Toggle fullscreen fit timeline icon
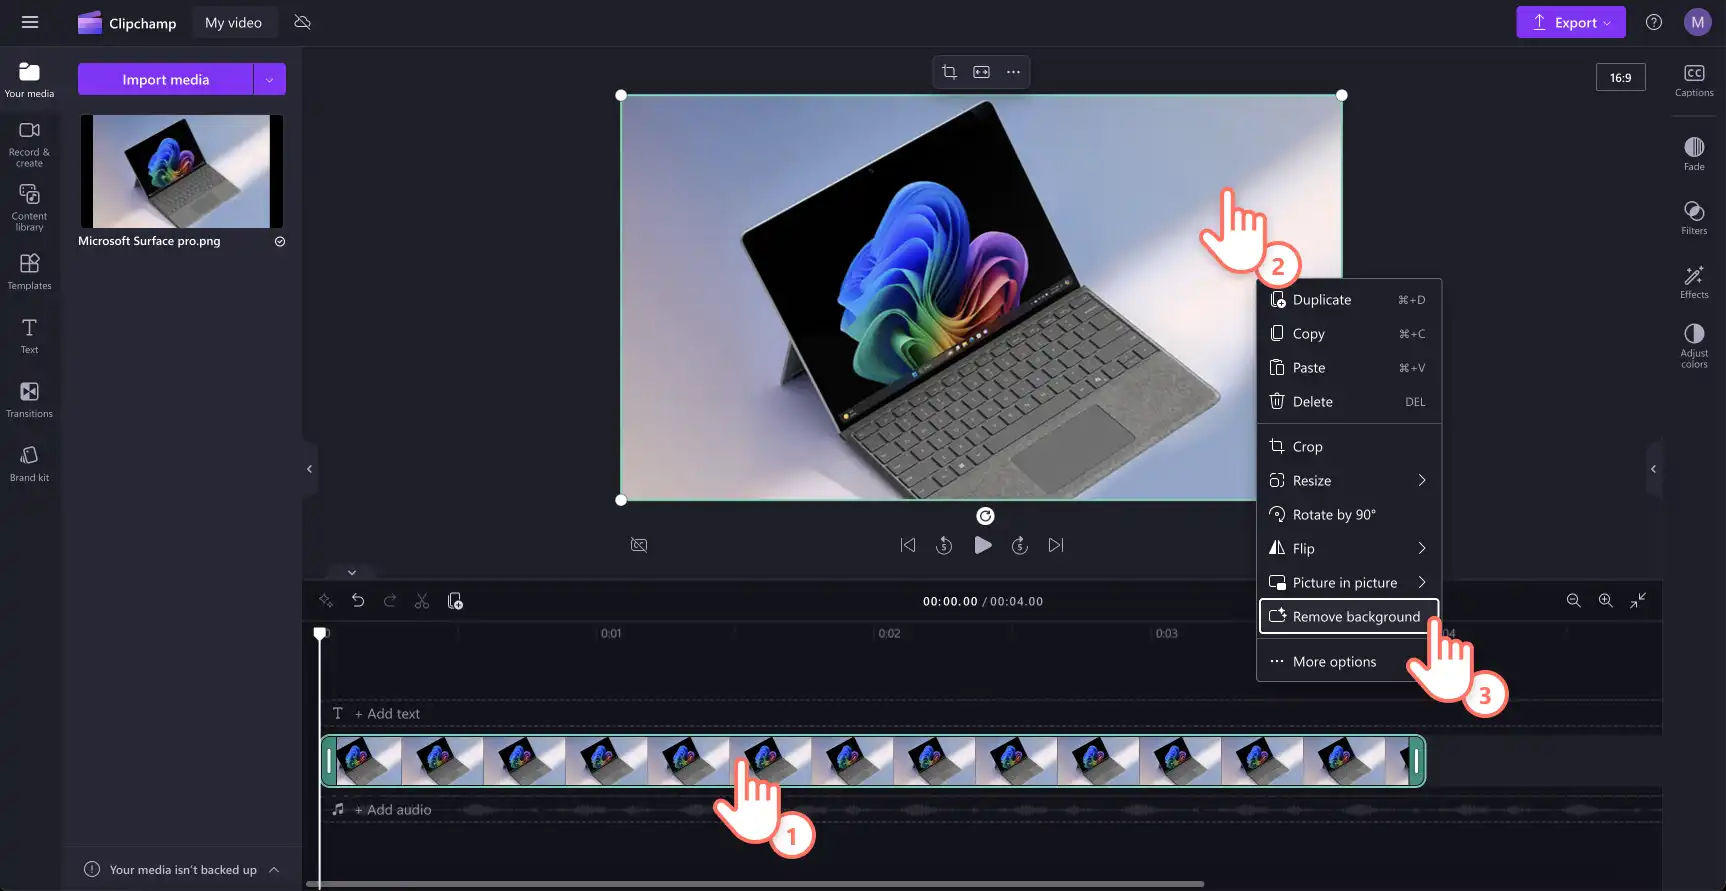Viewport: 1726px width, 891px height. (1638, 600)
